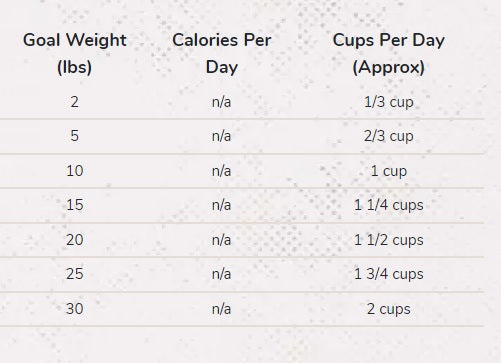This screenshot has width=501, height=363.
Task: Click the 1 3/4 cups value
Action: pyautogui.click(x=389, y=274)
